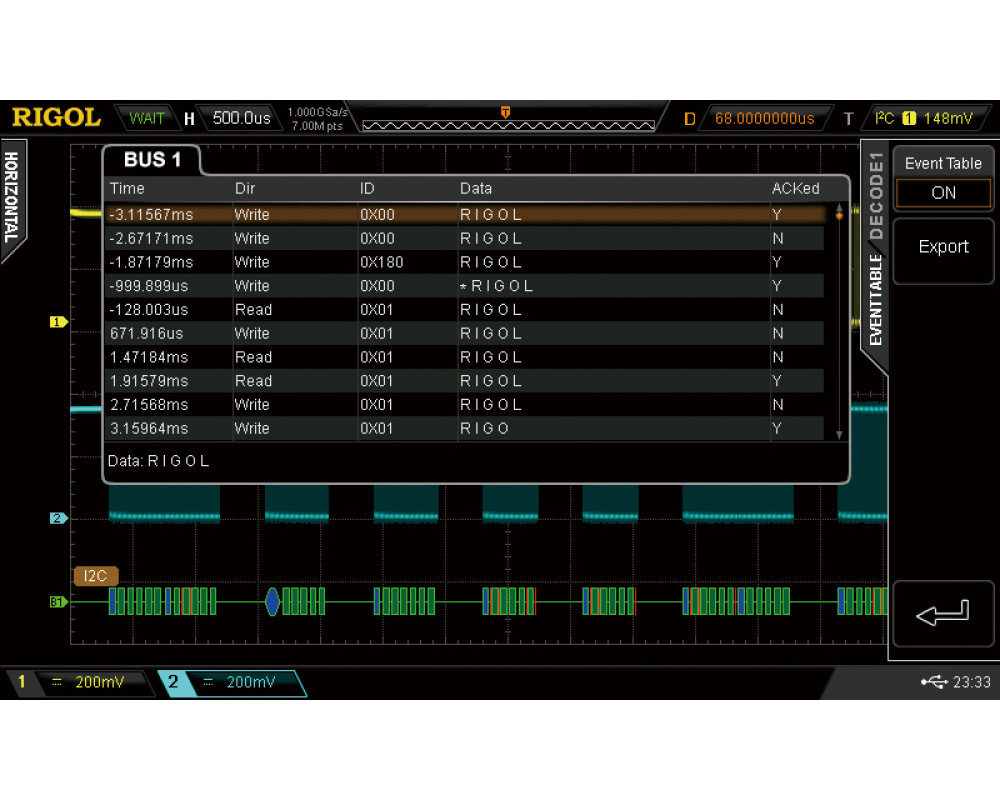Click the USB connection status icon
Viewport: 1000px width, 800px height.
(934, 682)
